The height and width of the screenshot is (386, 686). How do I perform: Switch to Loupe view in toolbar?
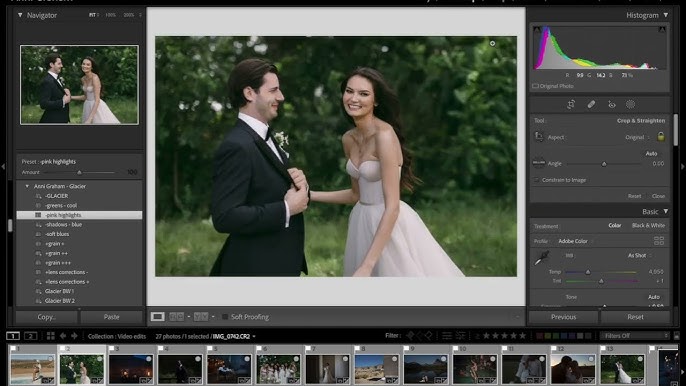(158, 316)
